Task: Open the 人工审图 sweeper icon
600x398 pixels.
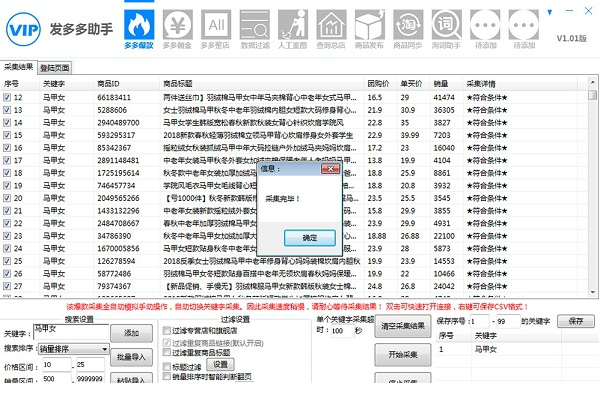Action: (x=293, y=29)
